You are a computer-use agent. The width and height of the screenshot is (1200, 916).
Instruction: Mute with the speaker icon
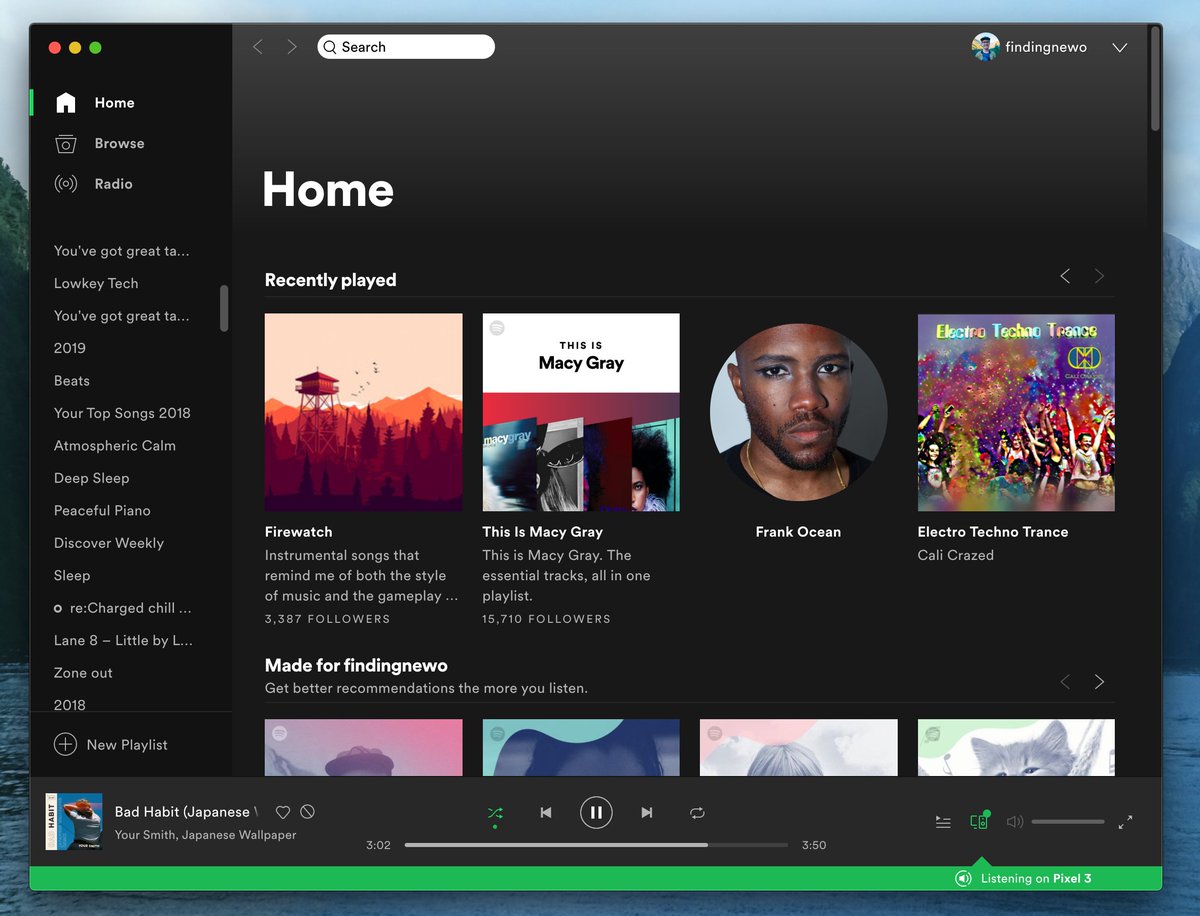[x=1015, y=822]
